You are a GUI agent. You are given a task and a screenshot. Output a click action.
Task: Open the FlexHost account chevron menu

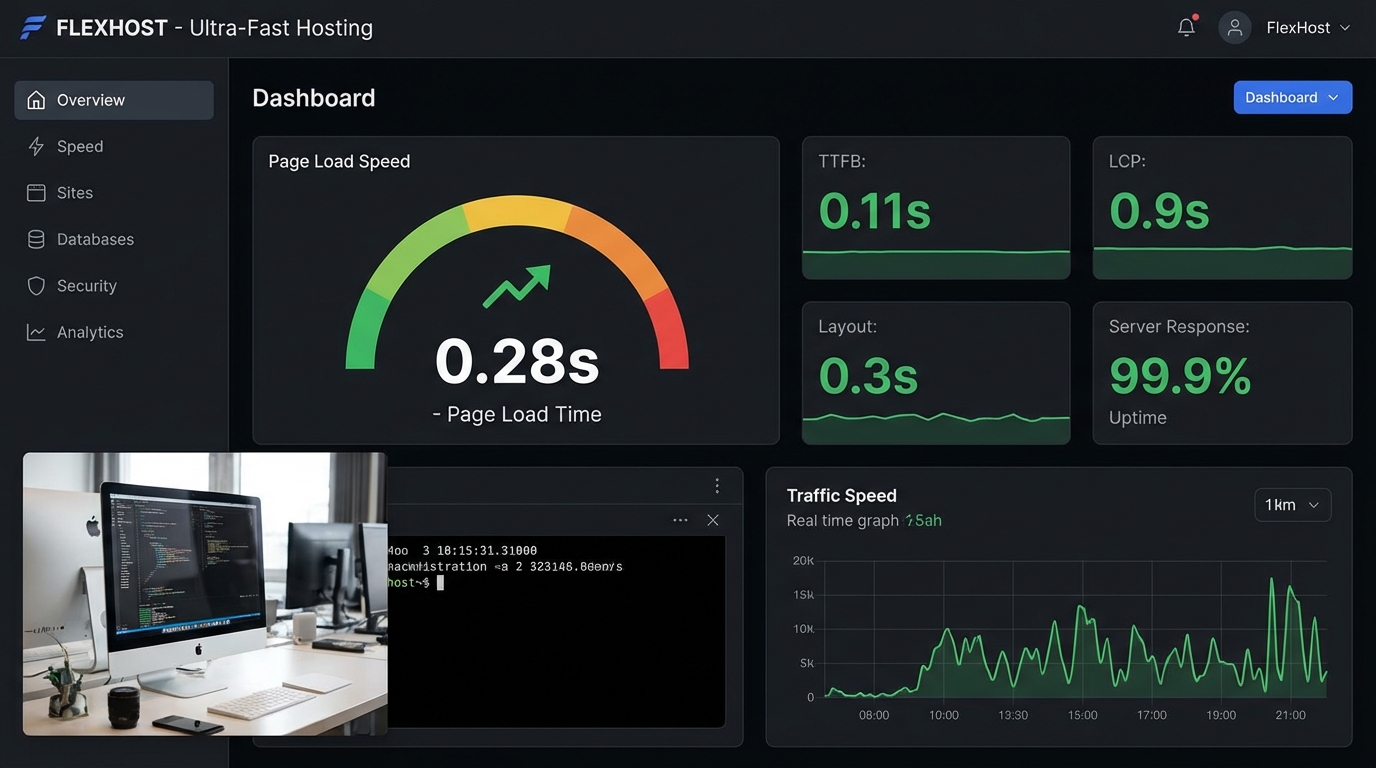coord(1346,28)
